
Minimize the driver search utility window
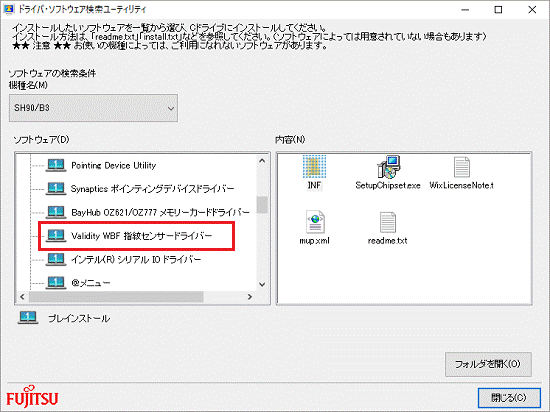click(x=465, y=10)
